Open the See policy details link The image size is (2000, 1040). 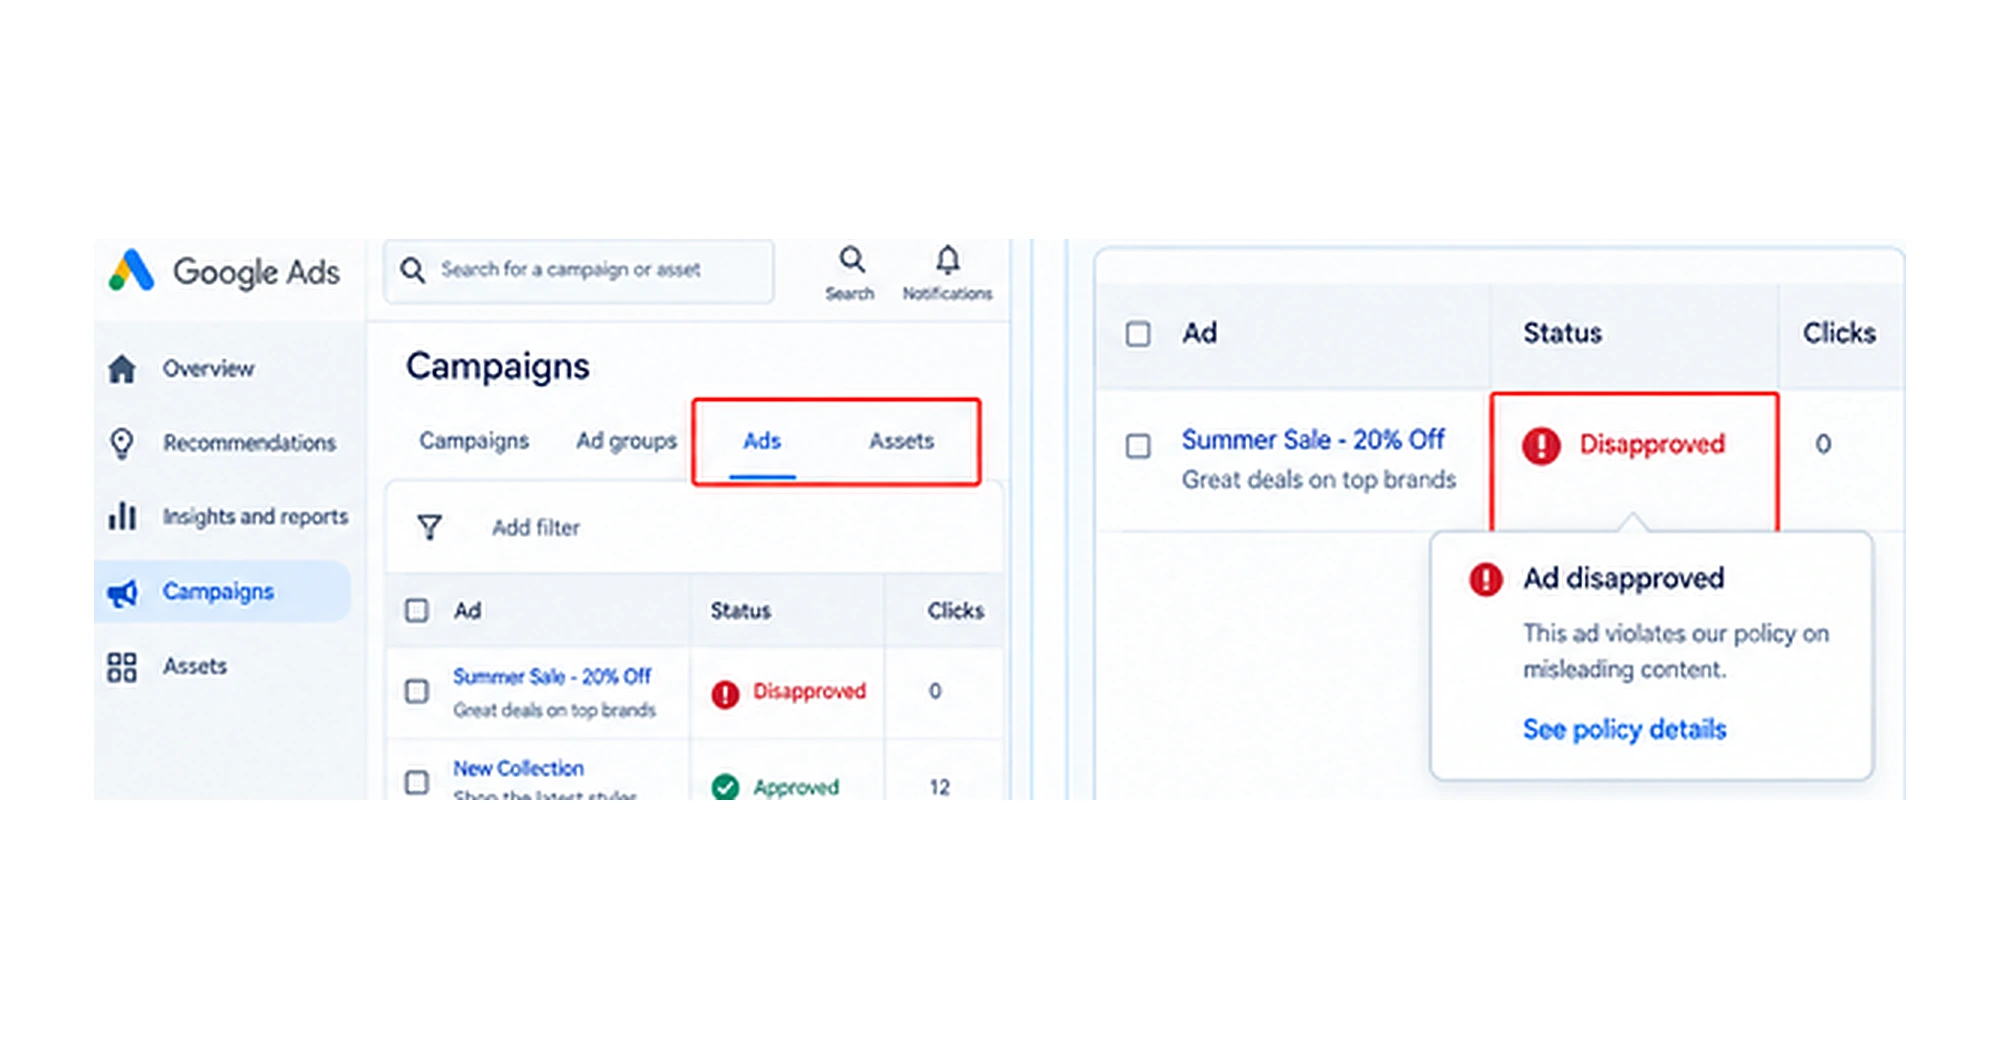pos(1625,729)
